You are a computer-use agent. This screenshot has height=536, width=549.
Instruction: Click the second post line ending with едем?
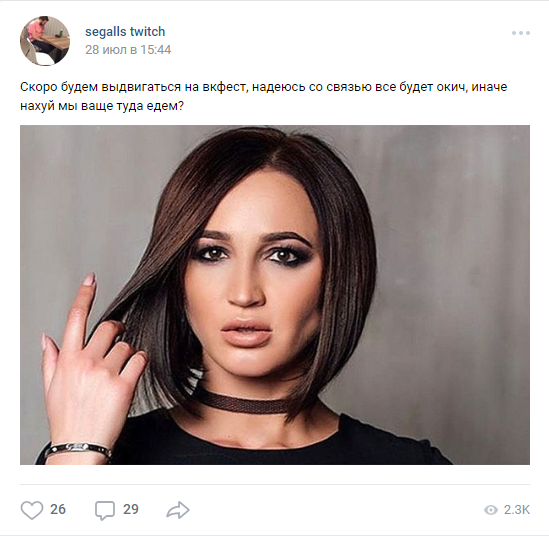pyautogui.click(x=102, y=106)
